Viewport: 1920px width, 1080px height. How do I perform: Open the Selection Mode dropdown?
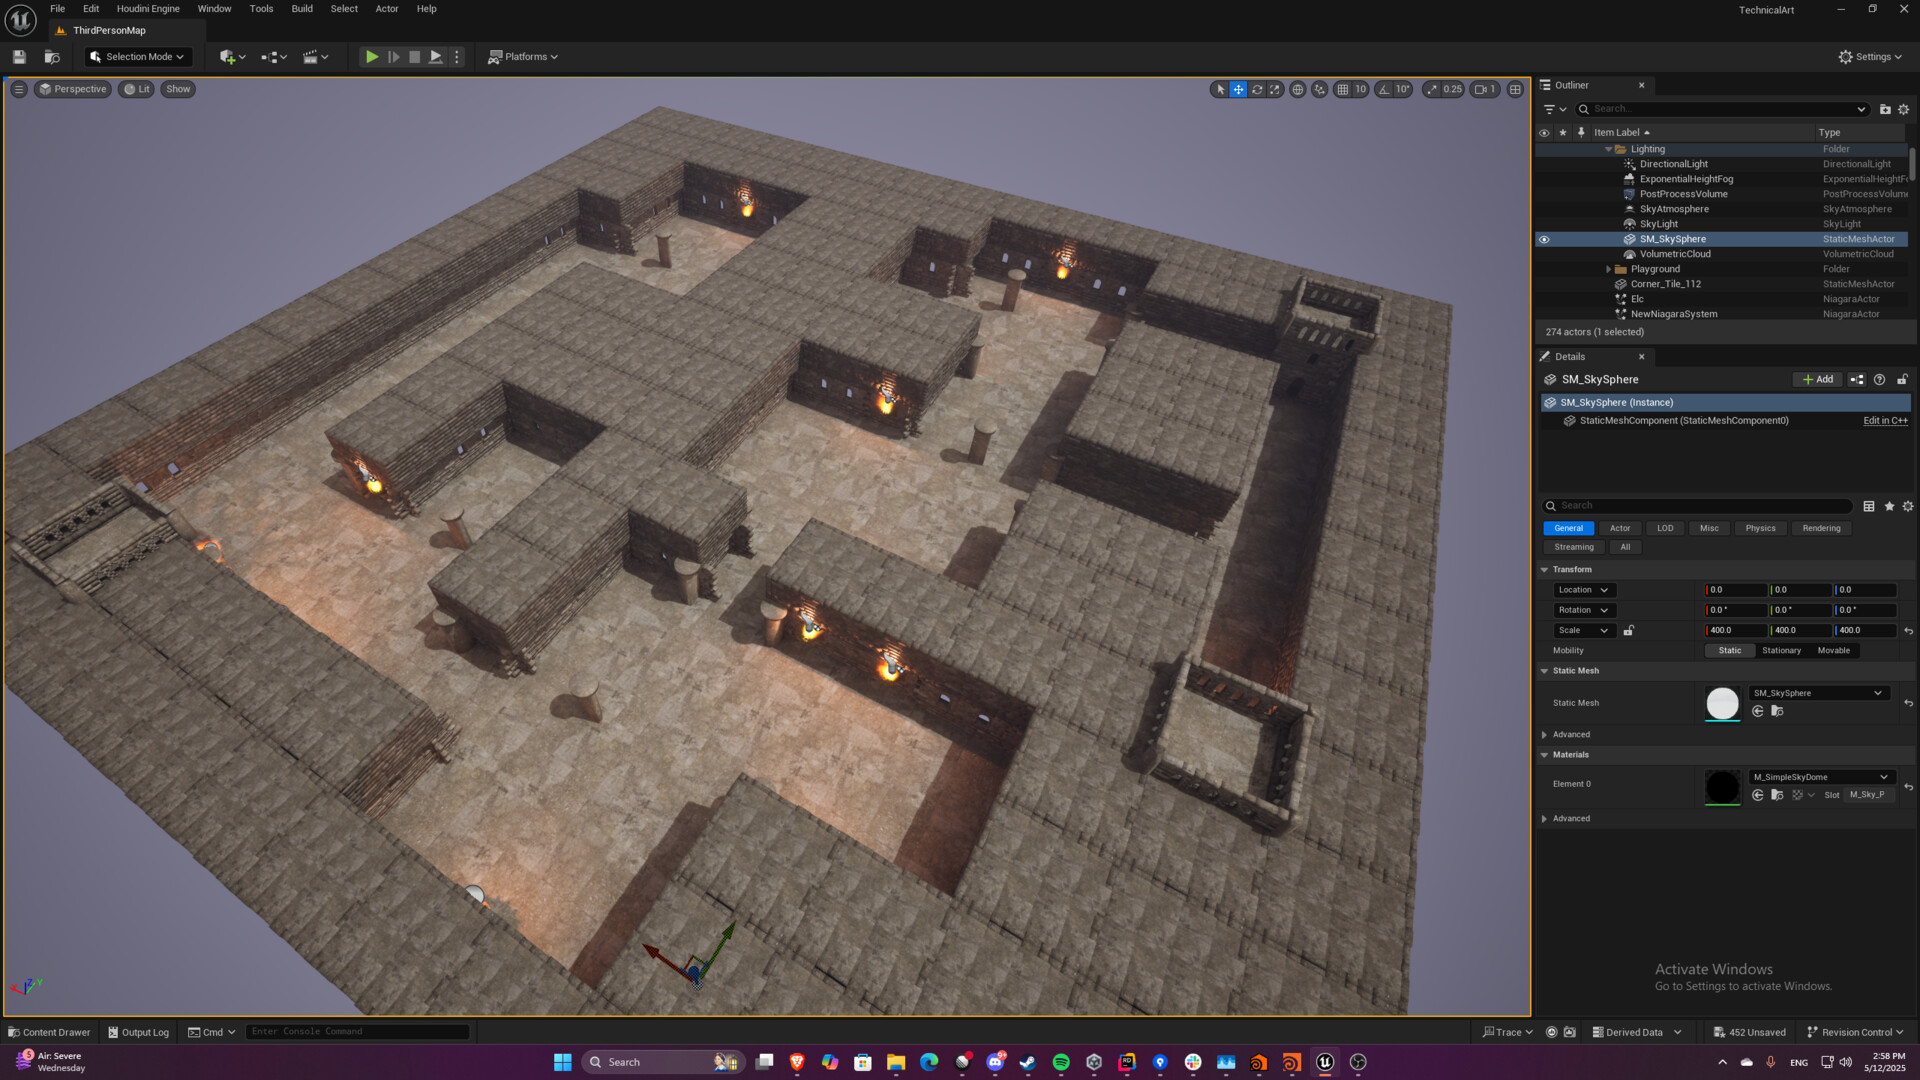[x=138, y=57]
